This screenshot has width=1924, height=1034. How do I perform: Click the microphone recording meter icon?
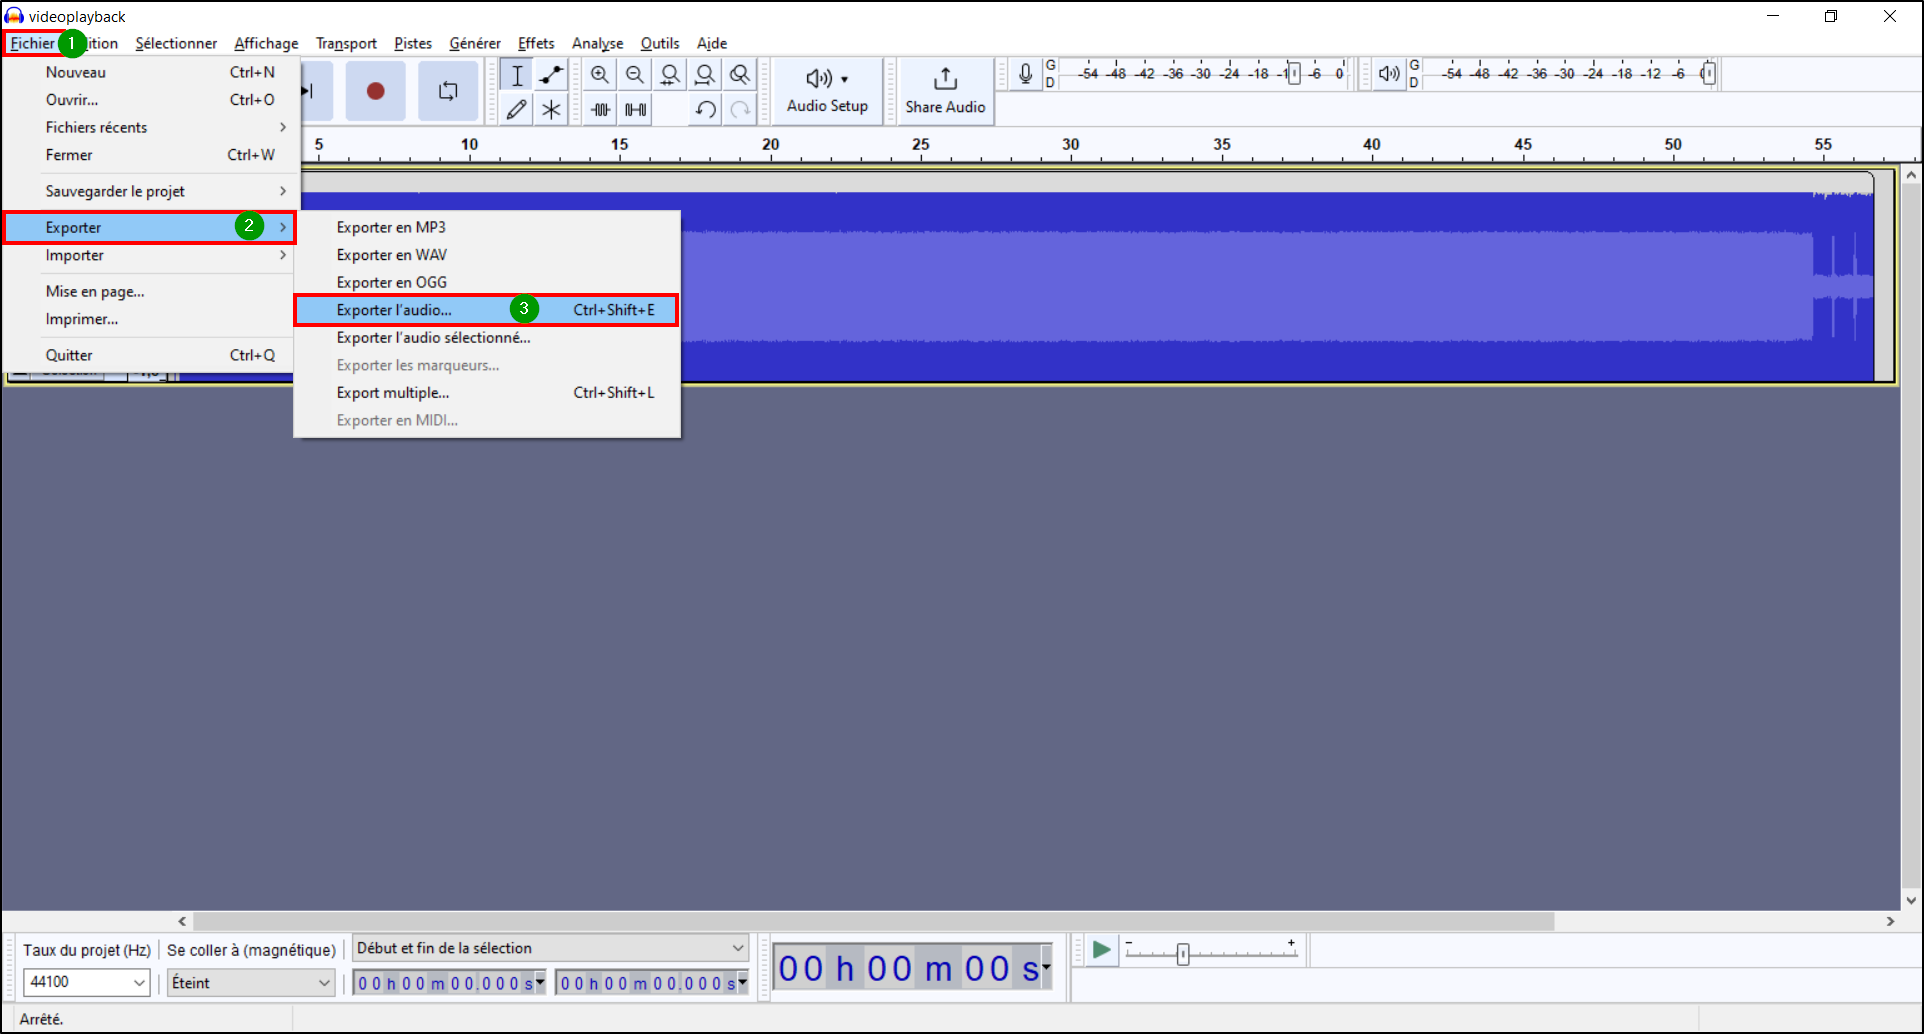[1025, 74]
